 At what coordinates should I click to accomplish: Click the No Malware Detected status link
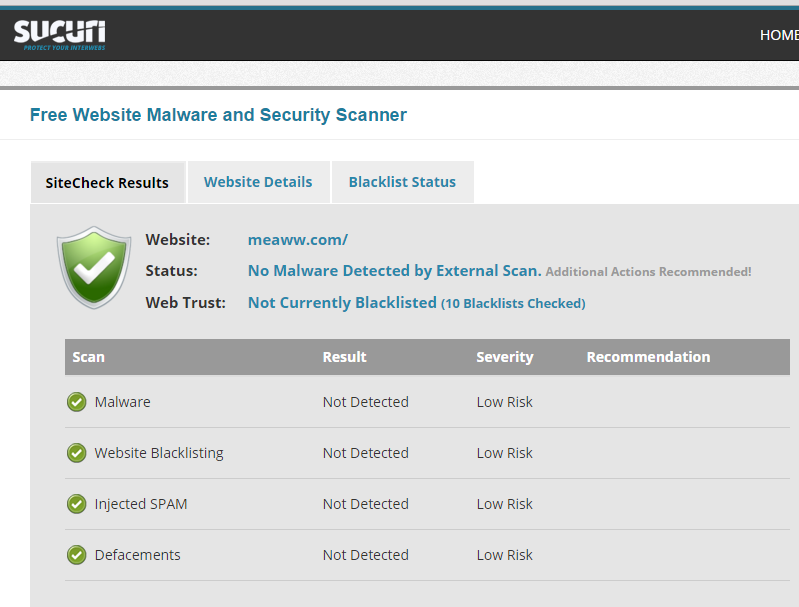[394, 271]
